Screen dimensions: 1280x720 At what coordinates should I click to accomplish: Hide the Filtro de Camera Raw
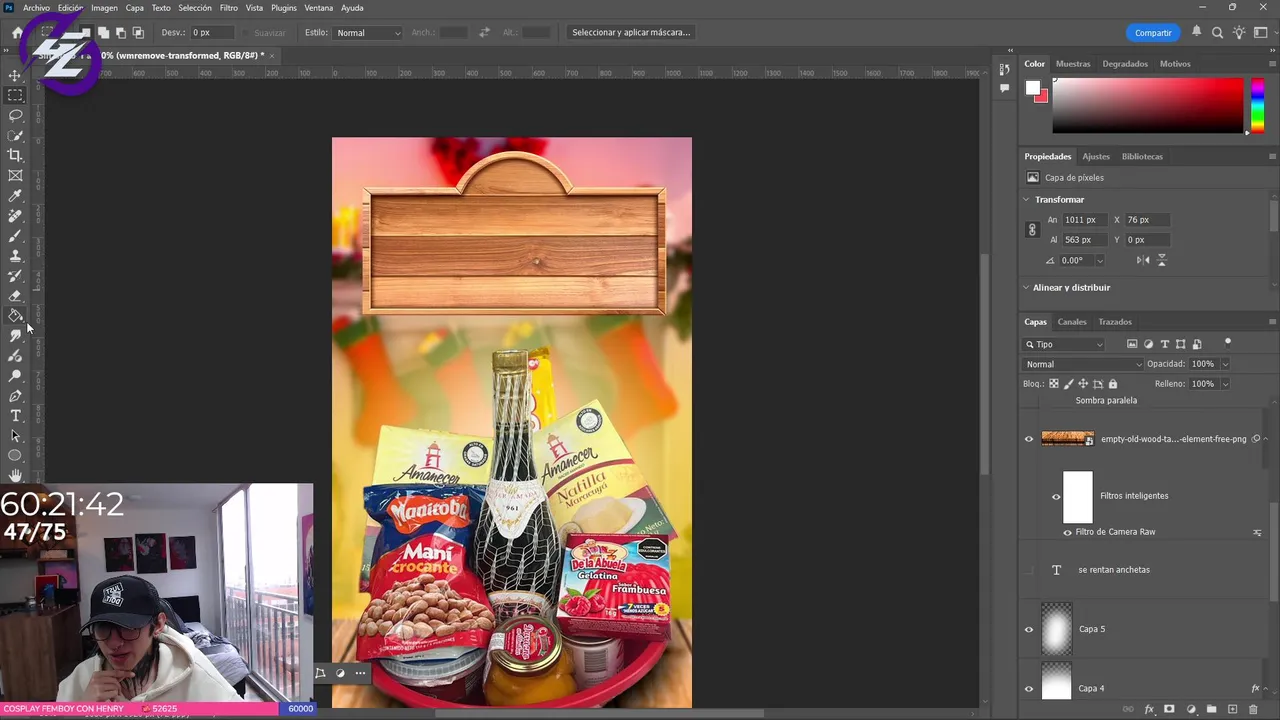click(x=1067, y=532)
